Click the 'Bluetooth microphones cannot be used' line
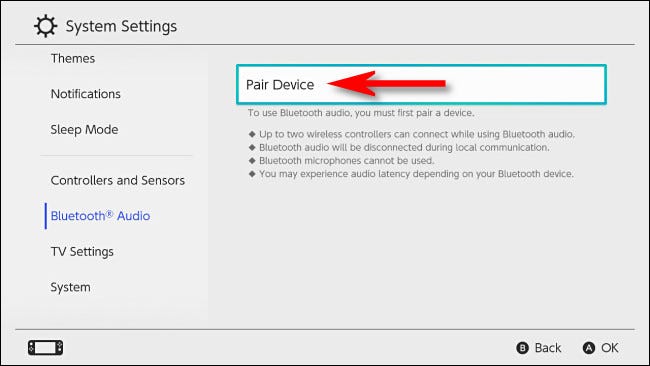The height and width of the screenshot is (366, 650). coord(347,160)
